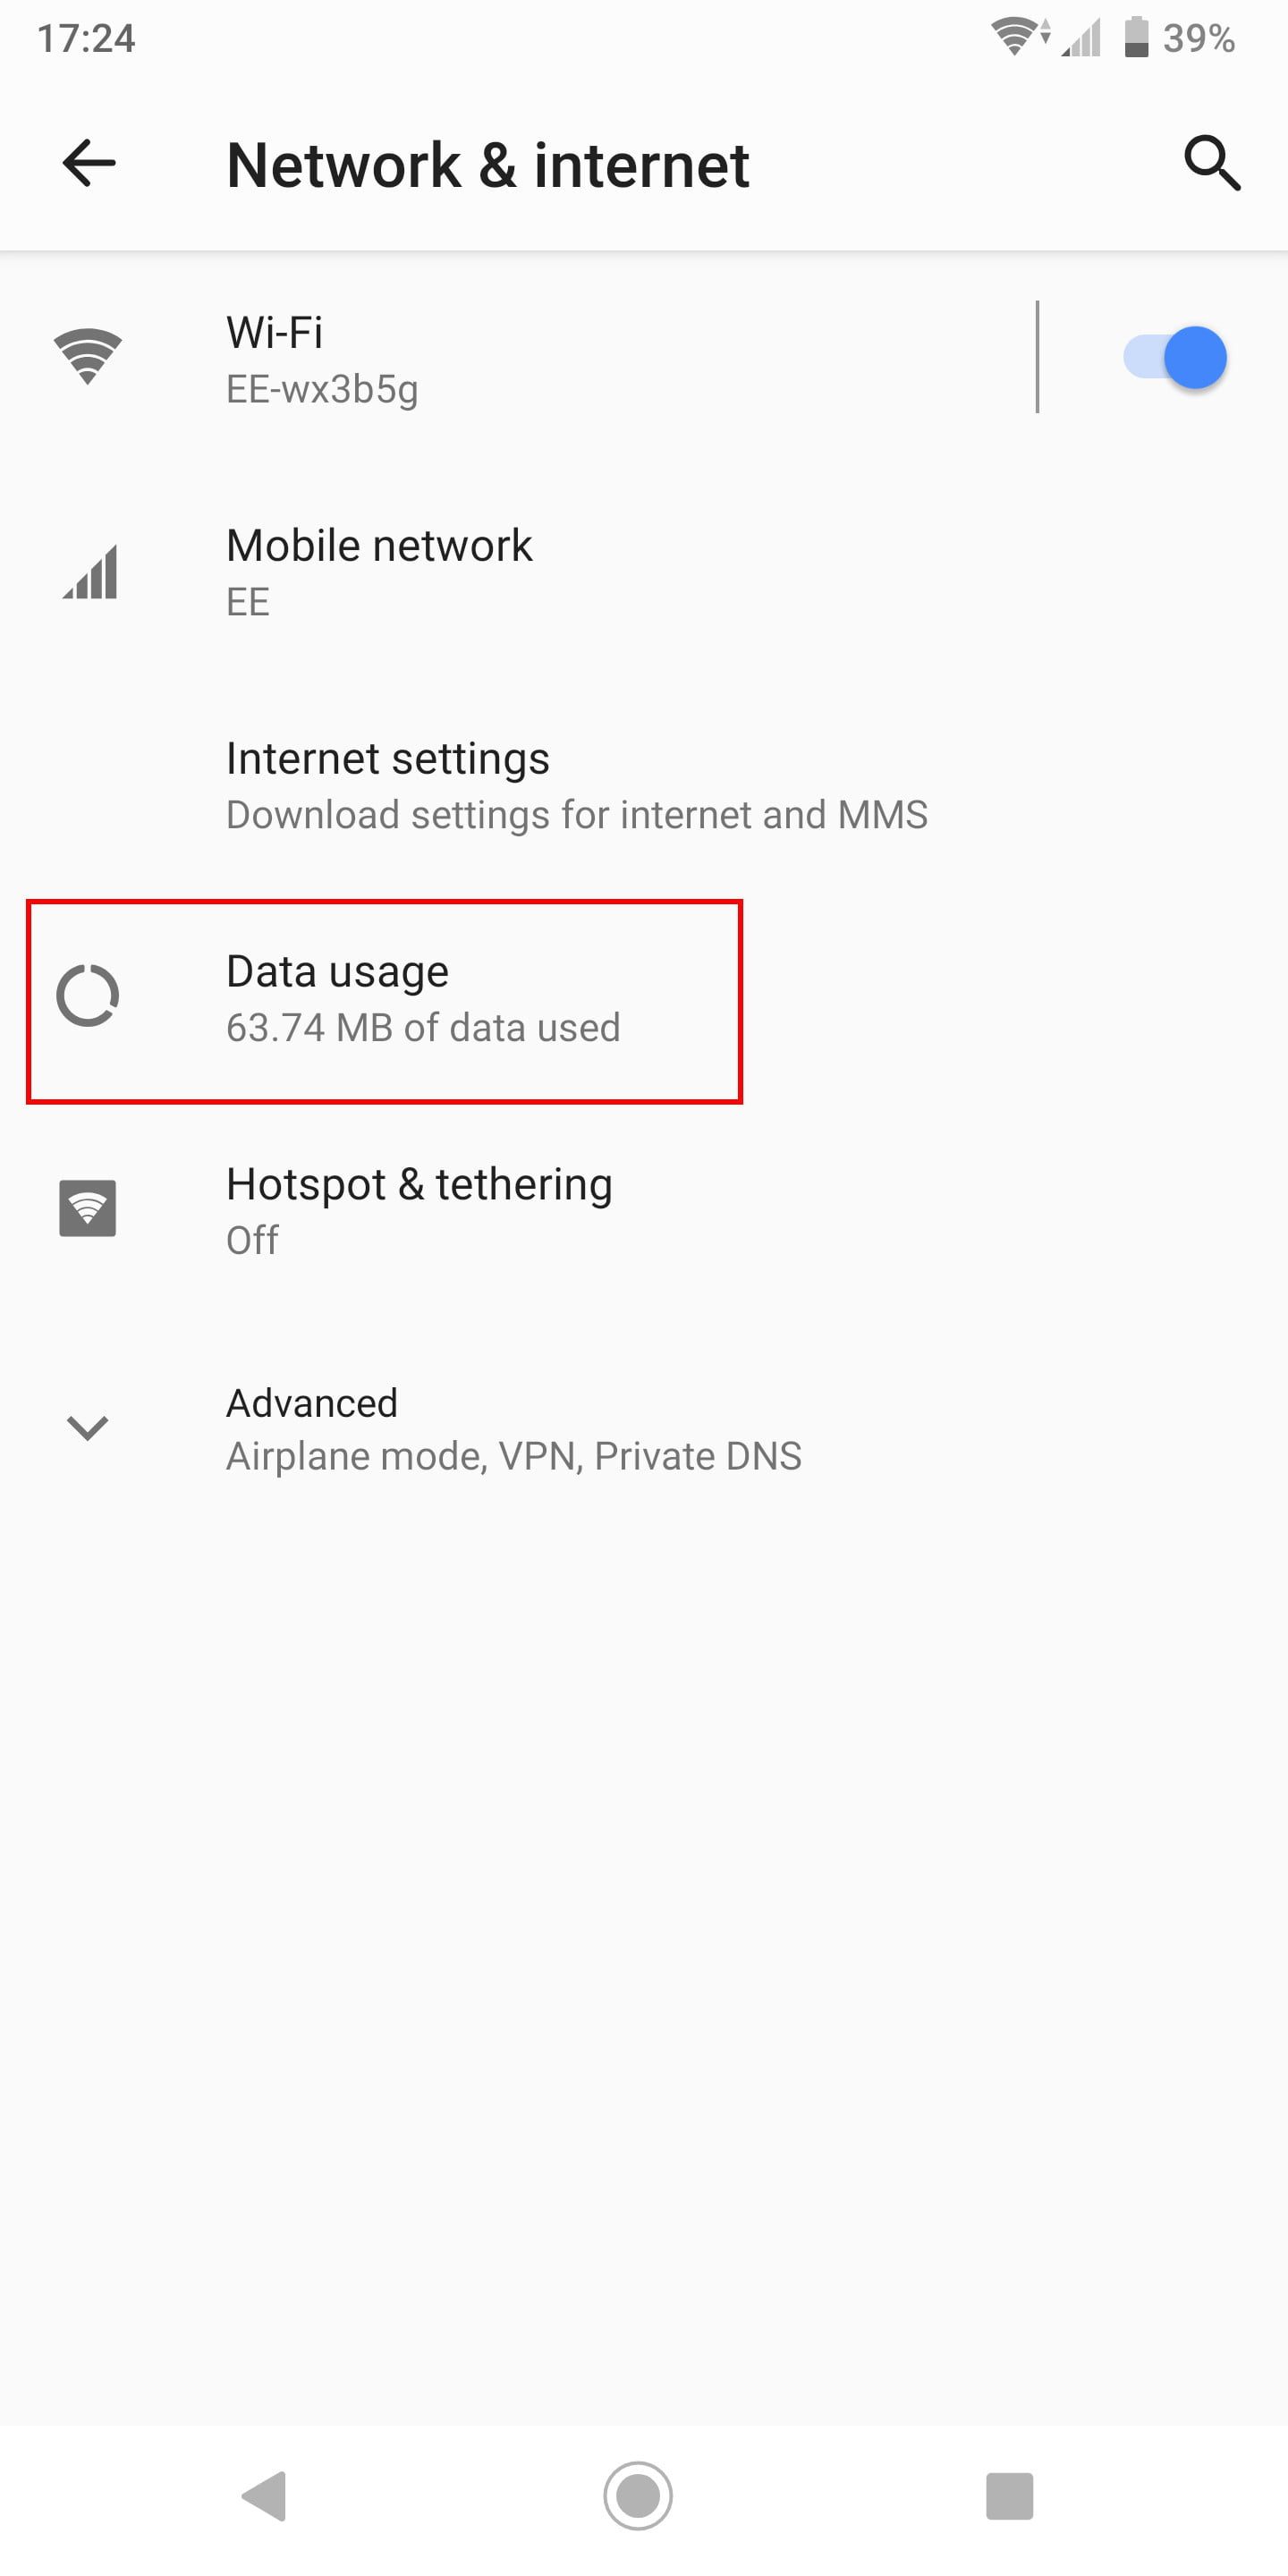The width and height of the screenshot is (1288, 2576).
Task: Tap the Wi-Fi signal icon
Action: (88, 357)
